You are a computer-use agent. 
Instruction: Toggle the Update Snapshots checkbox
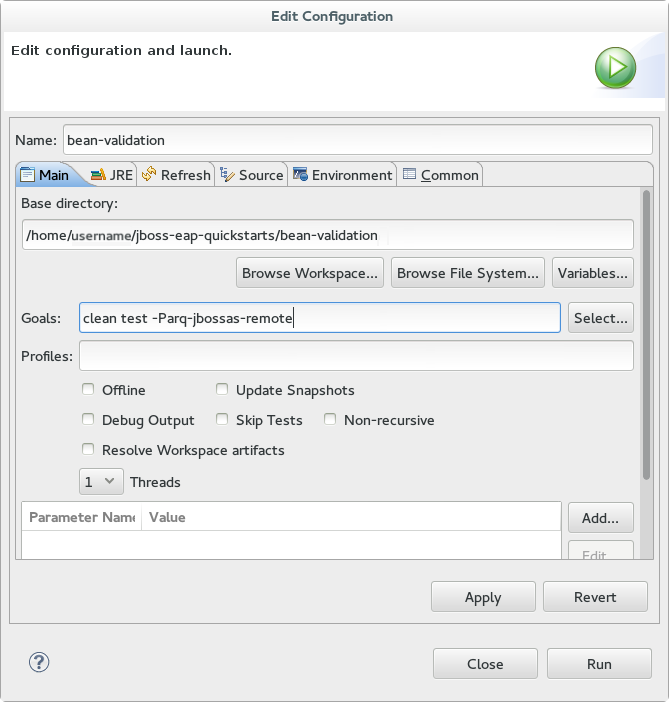[223, 390]
